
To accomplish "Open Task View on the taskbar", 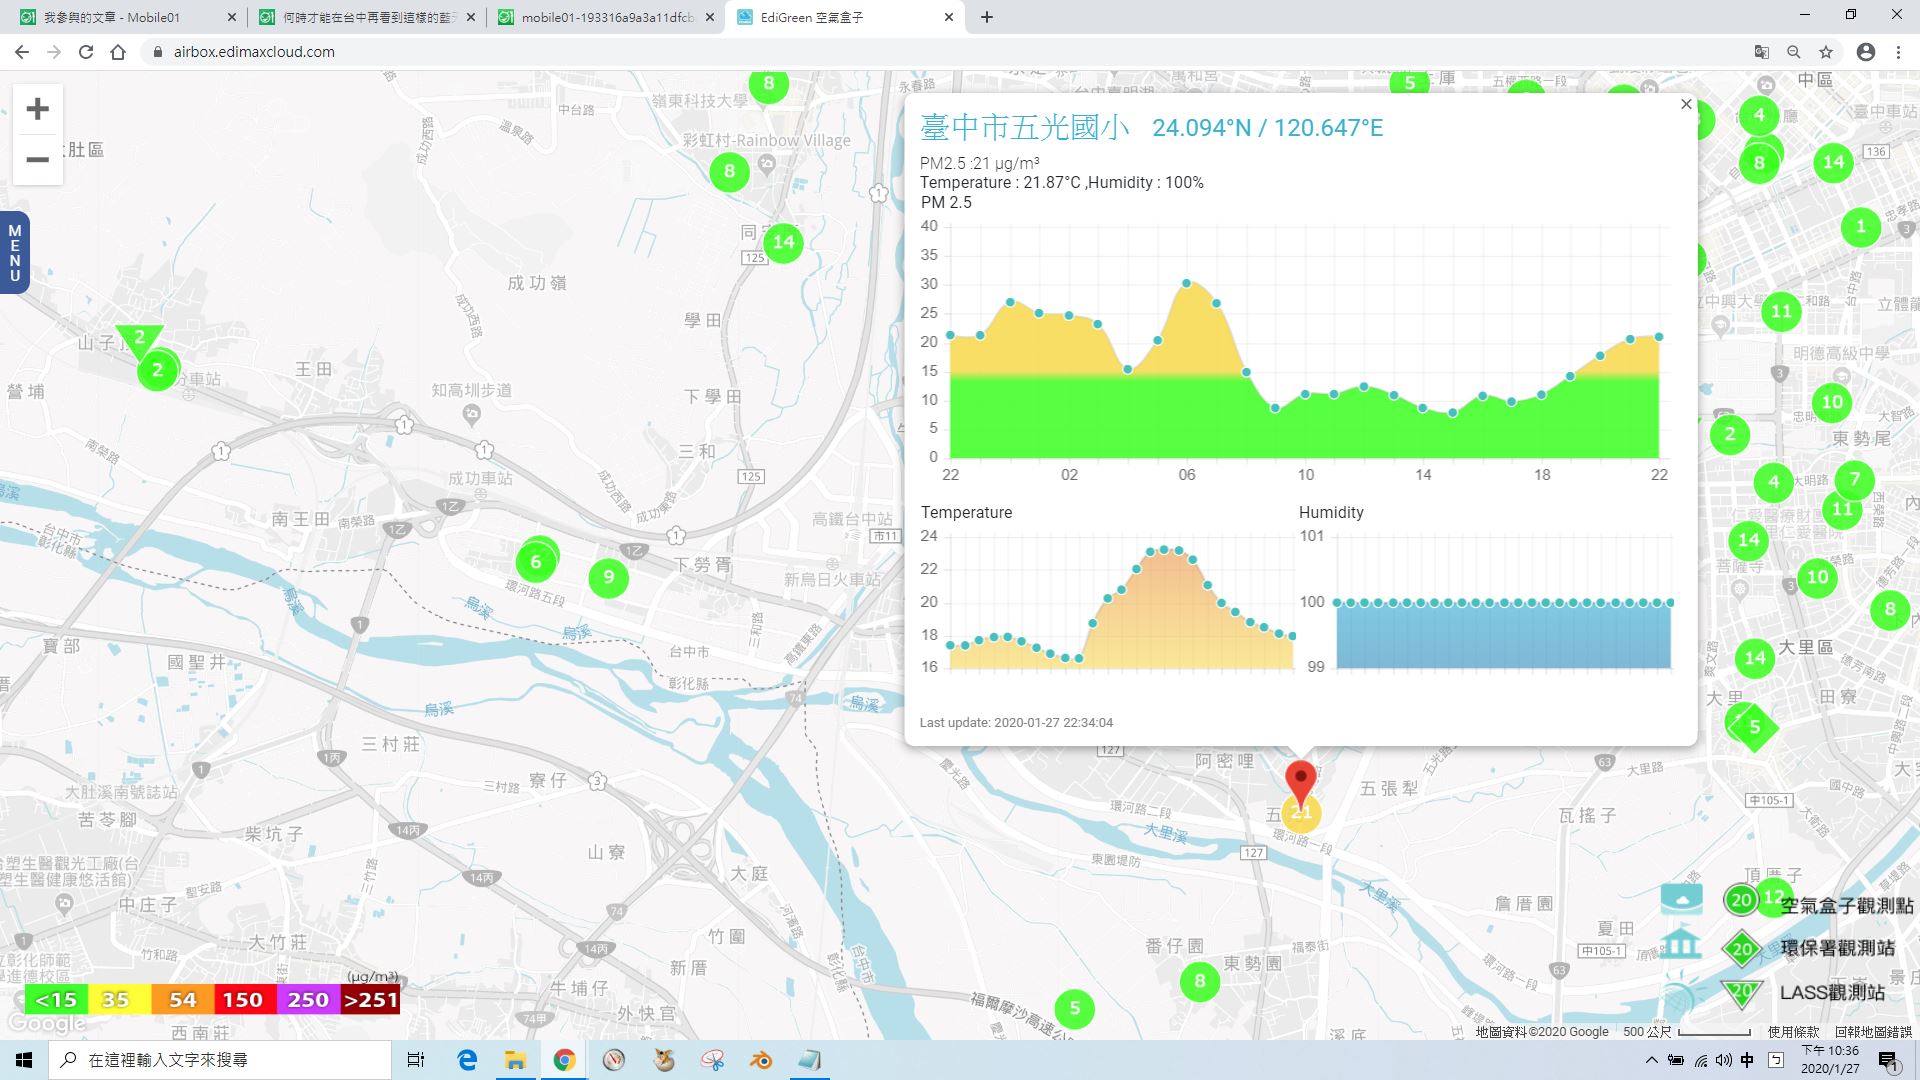I will point(416,1060).
